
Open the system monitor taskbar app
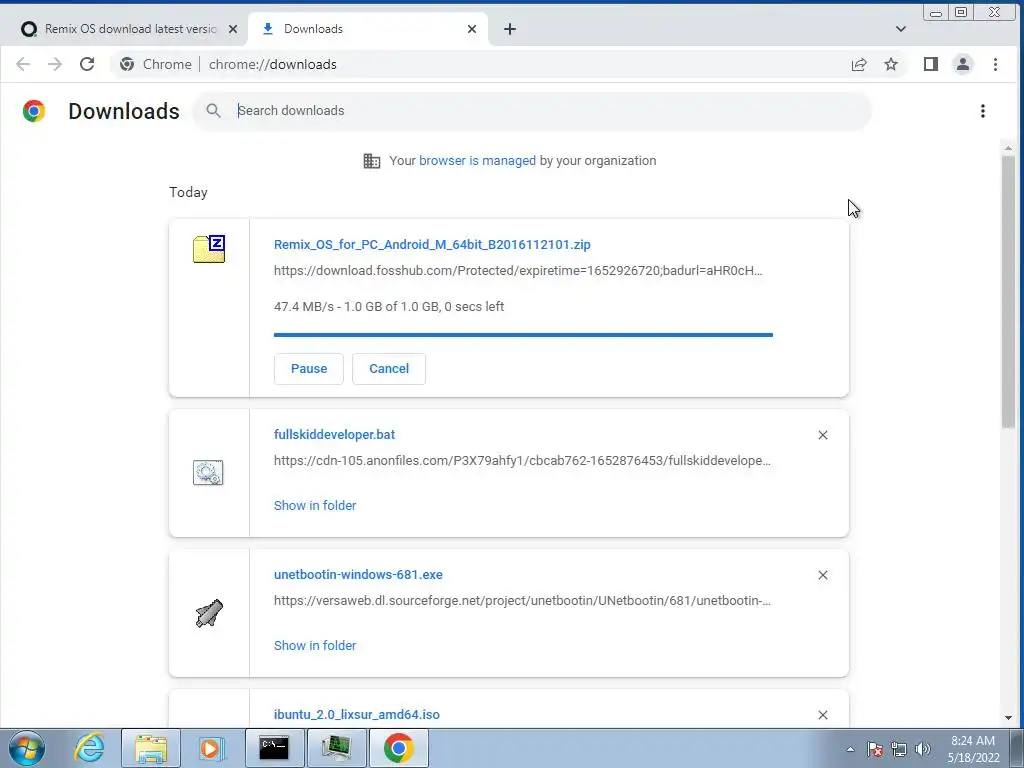[x=336, y=748]
